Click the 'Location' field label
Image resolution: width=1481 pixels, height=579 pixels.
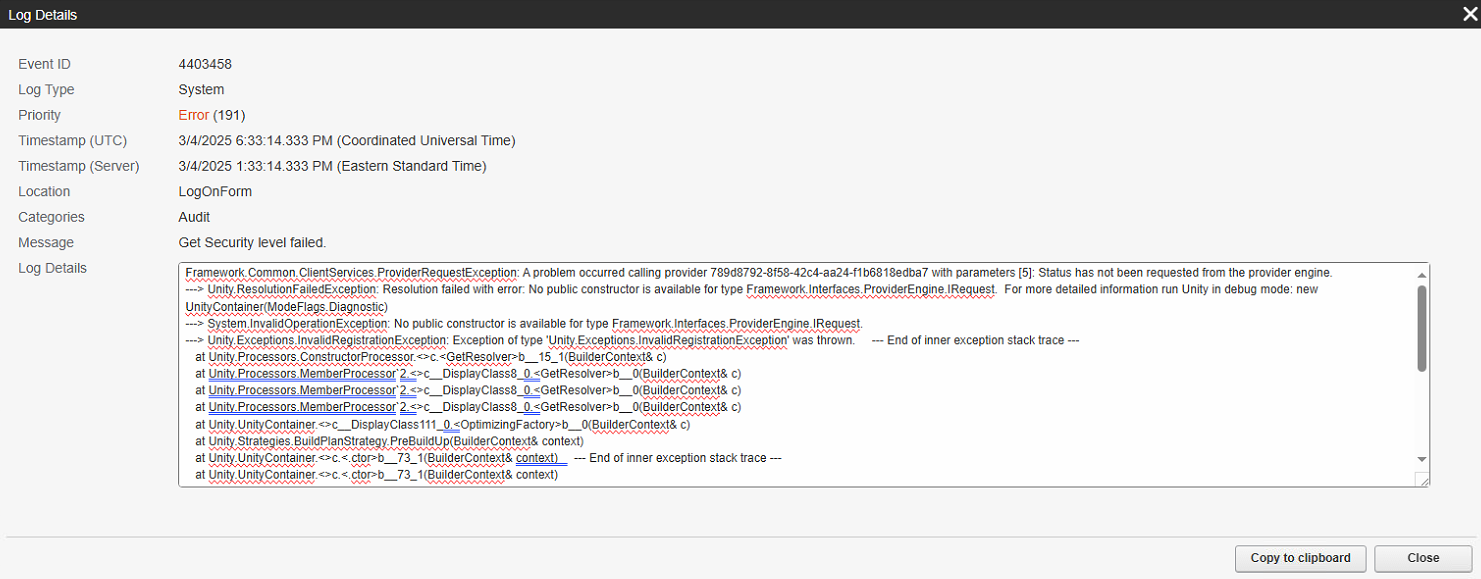44,192
